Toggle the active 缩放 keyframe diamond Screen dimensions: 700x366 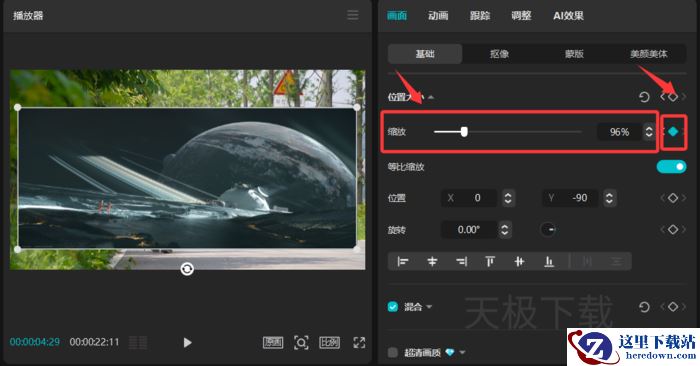pos(673,131)
